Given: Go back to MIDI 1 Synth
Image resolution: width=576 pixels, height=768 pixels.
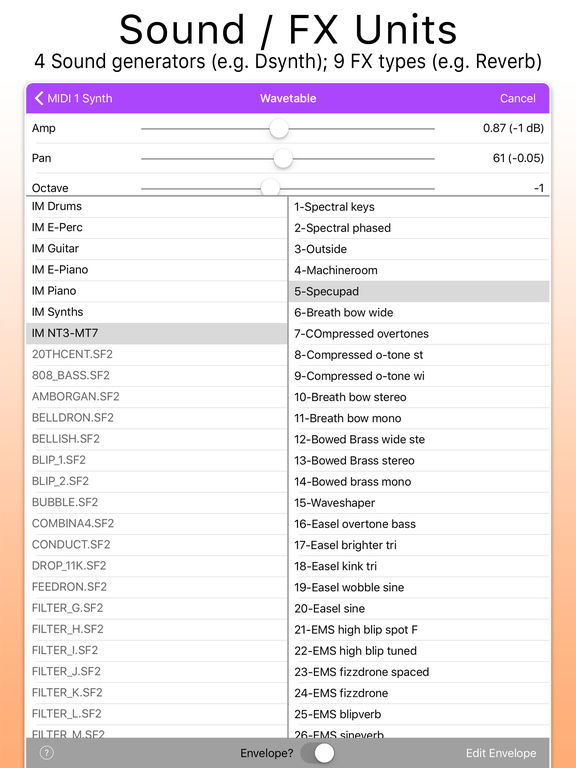Looking at the screenshot, I should pos(73,98).
